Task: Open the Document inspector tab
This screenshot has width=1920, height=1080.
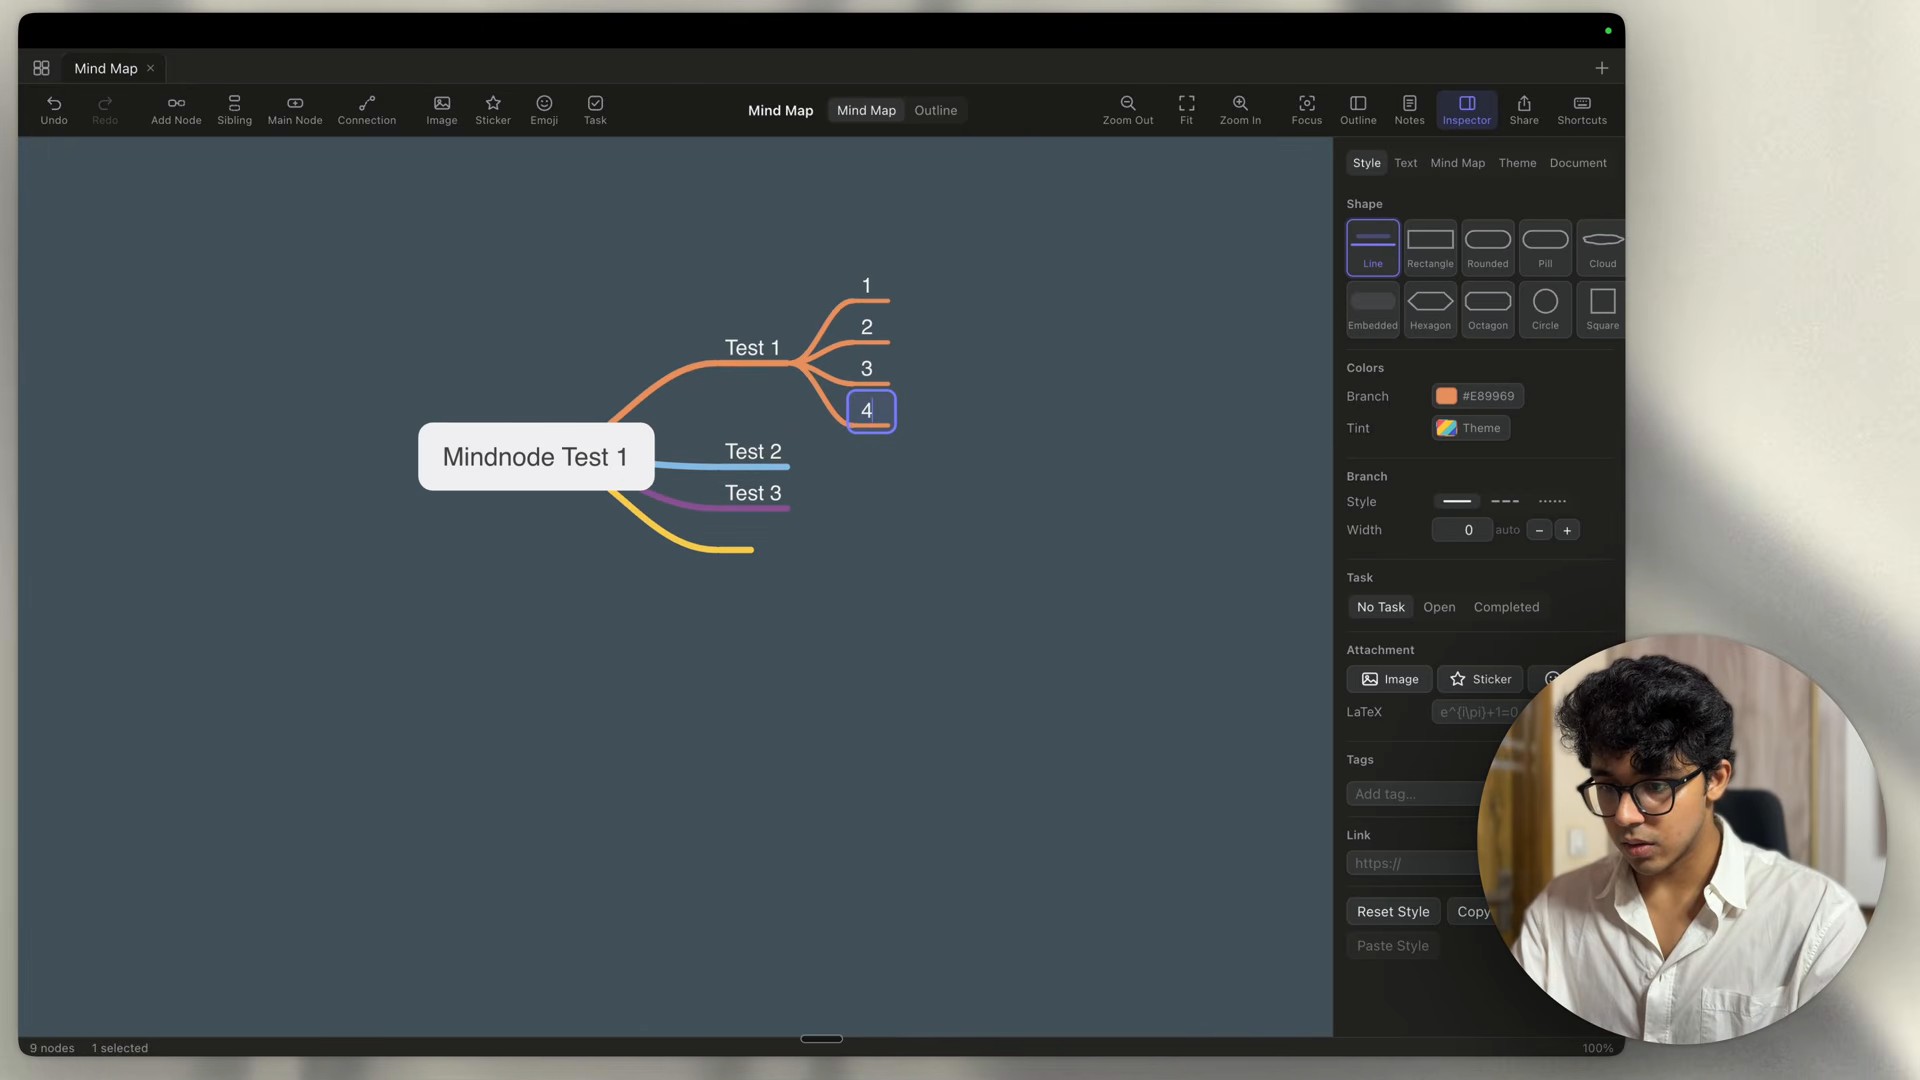Action: (x=1578, y=163)
